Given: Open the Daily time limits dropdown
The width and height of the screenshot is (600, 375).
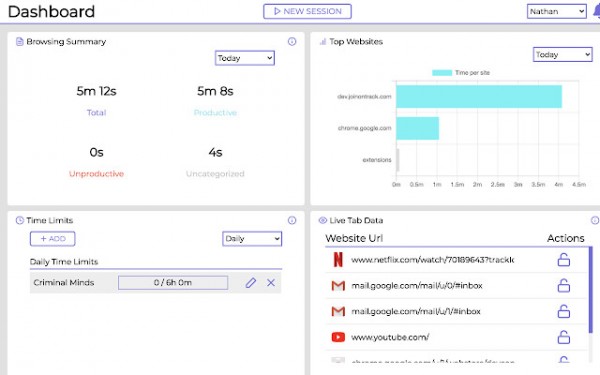Looking at the screenshot, I should tap(252, 239).
